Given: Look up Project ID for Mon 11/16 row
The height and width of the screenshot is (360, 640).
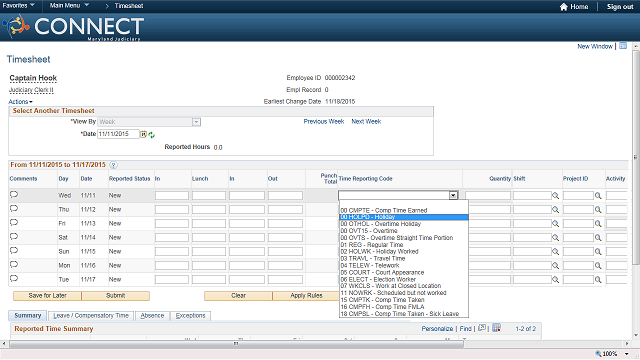Looking at the screenshot, I should click(598, 266).
